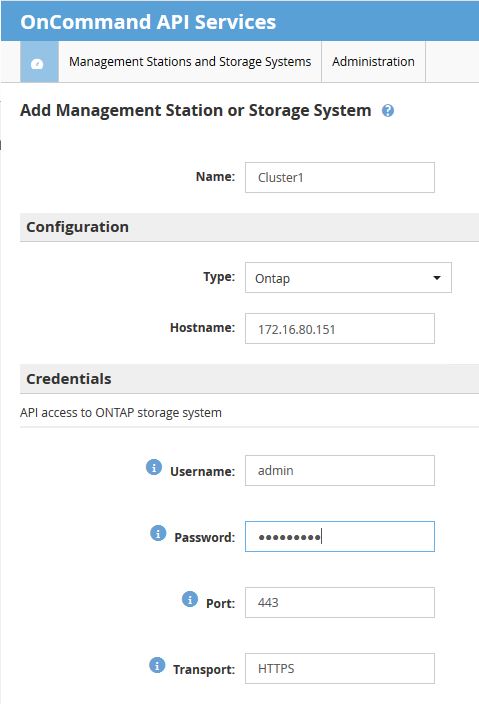Open the dashboard home icon tab
This screenshot has width=479, height=704.
(39, 62)
